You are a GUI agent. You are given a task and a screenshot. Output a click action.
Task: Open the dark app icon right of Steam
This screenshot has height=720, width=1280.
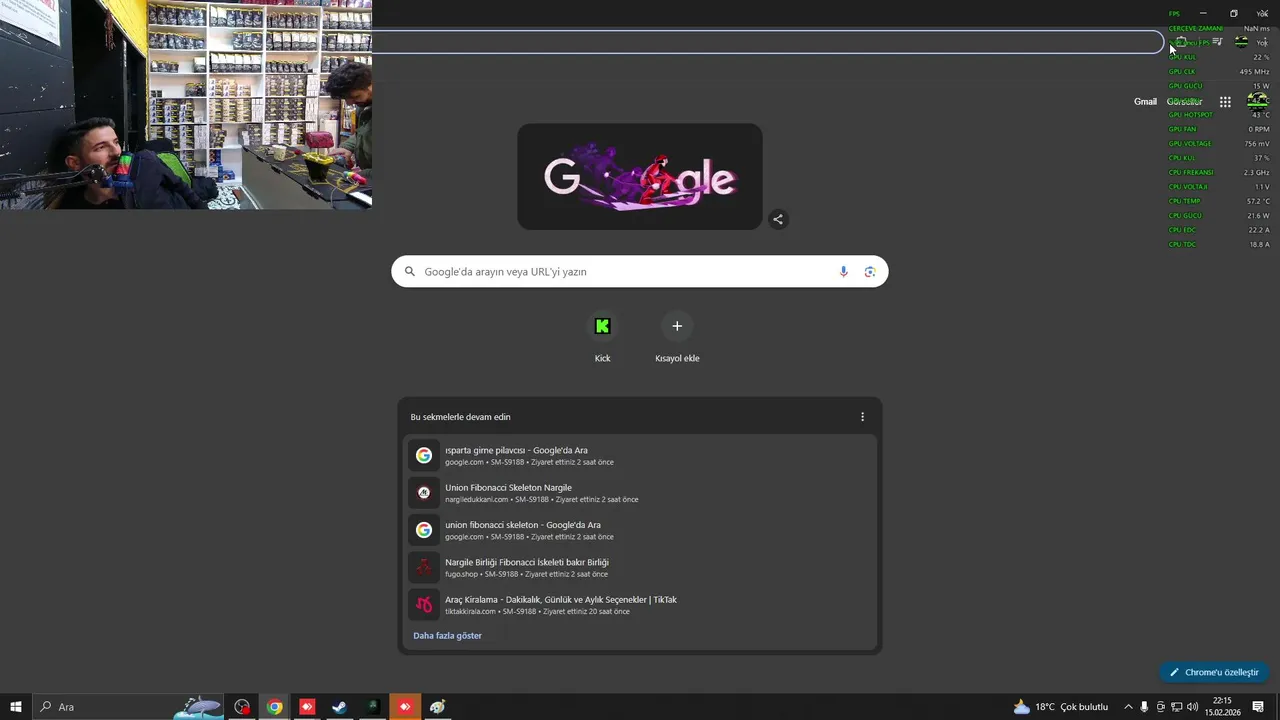tap(372, 707)
